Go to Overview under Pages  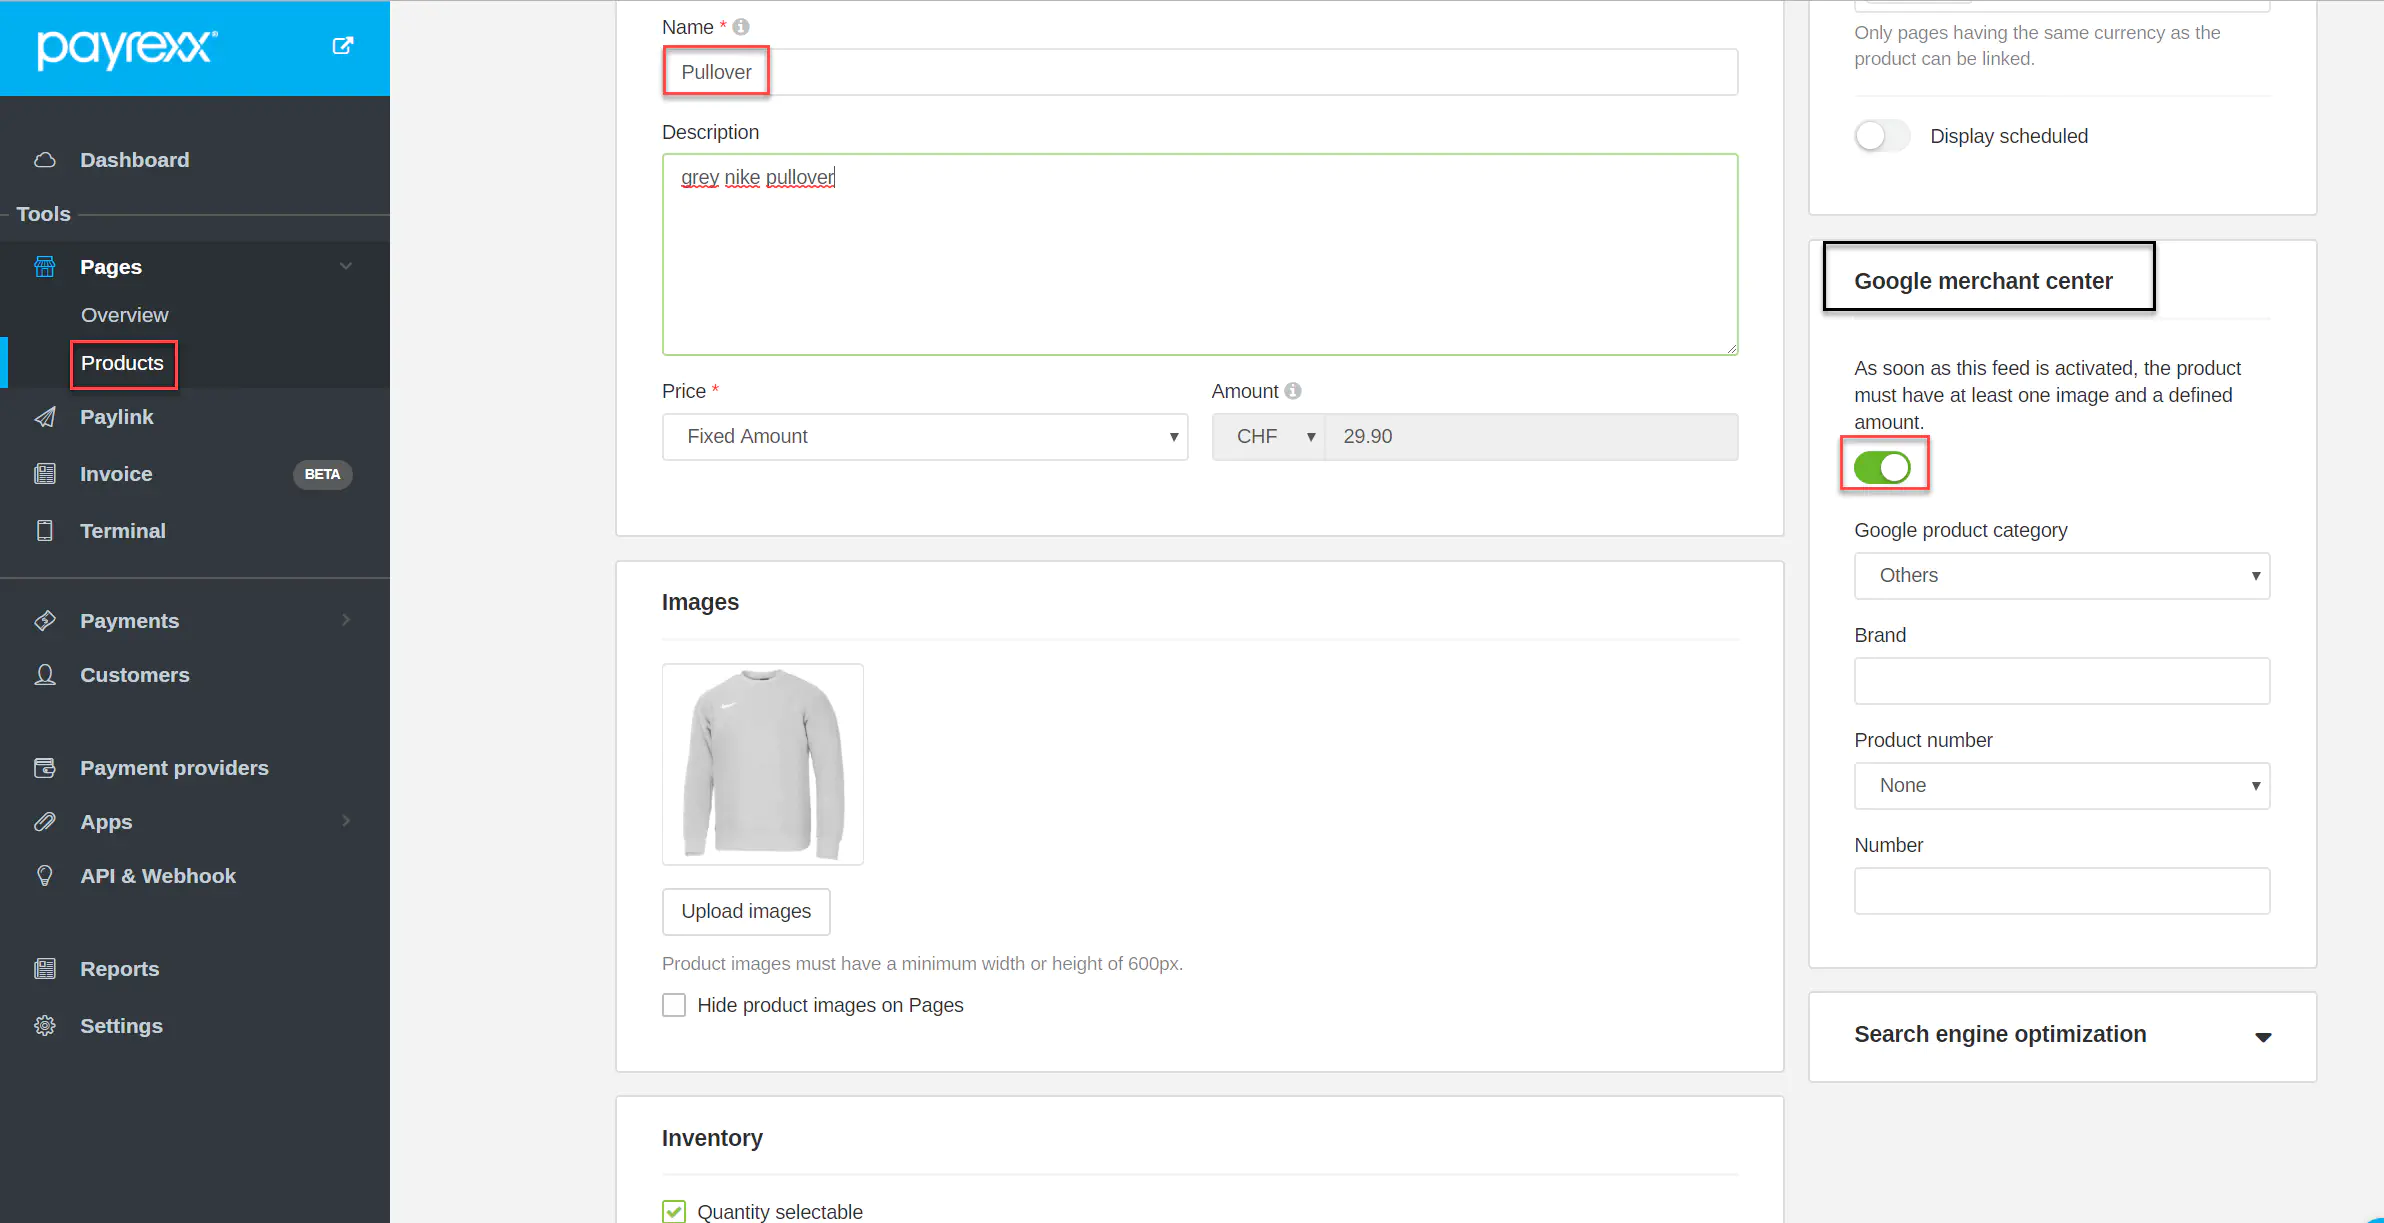pyautogui.click(x=124, y=315)
